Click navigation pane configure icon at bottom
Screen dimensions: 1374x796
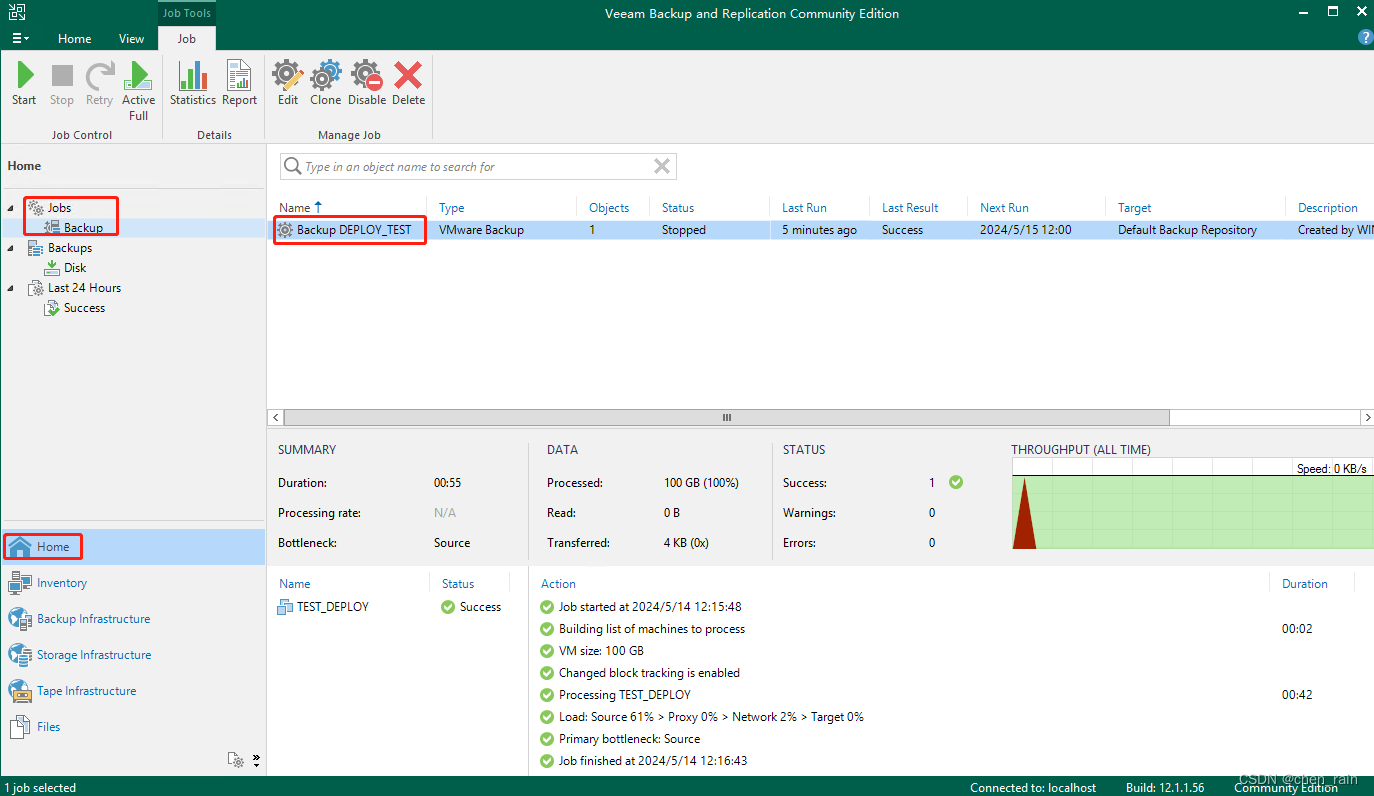click(236, 760)
